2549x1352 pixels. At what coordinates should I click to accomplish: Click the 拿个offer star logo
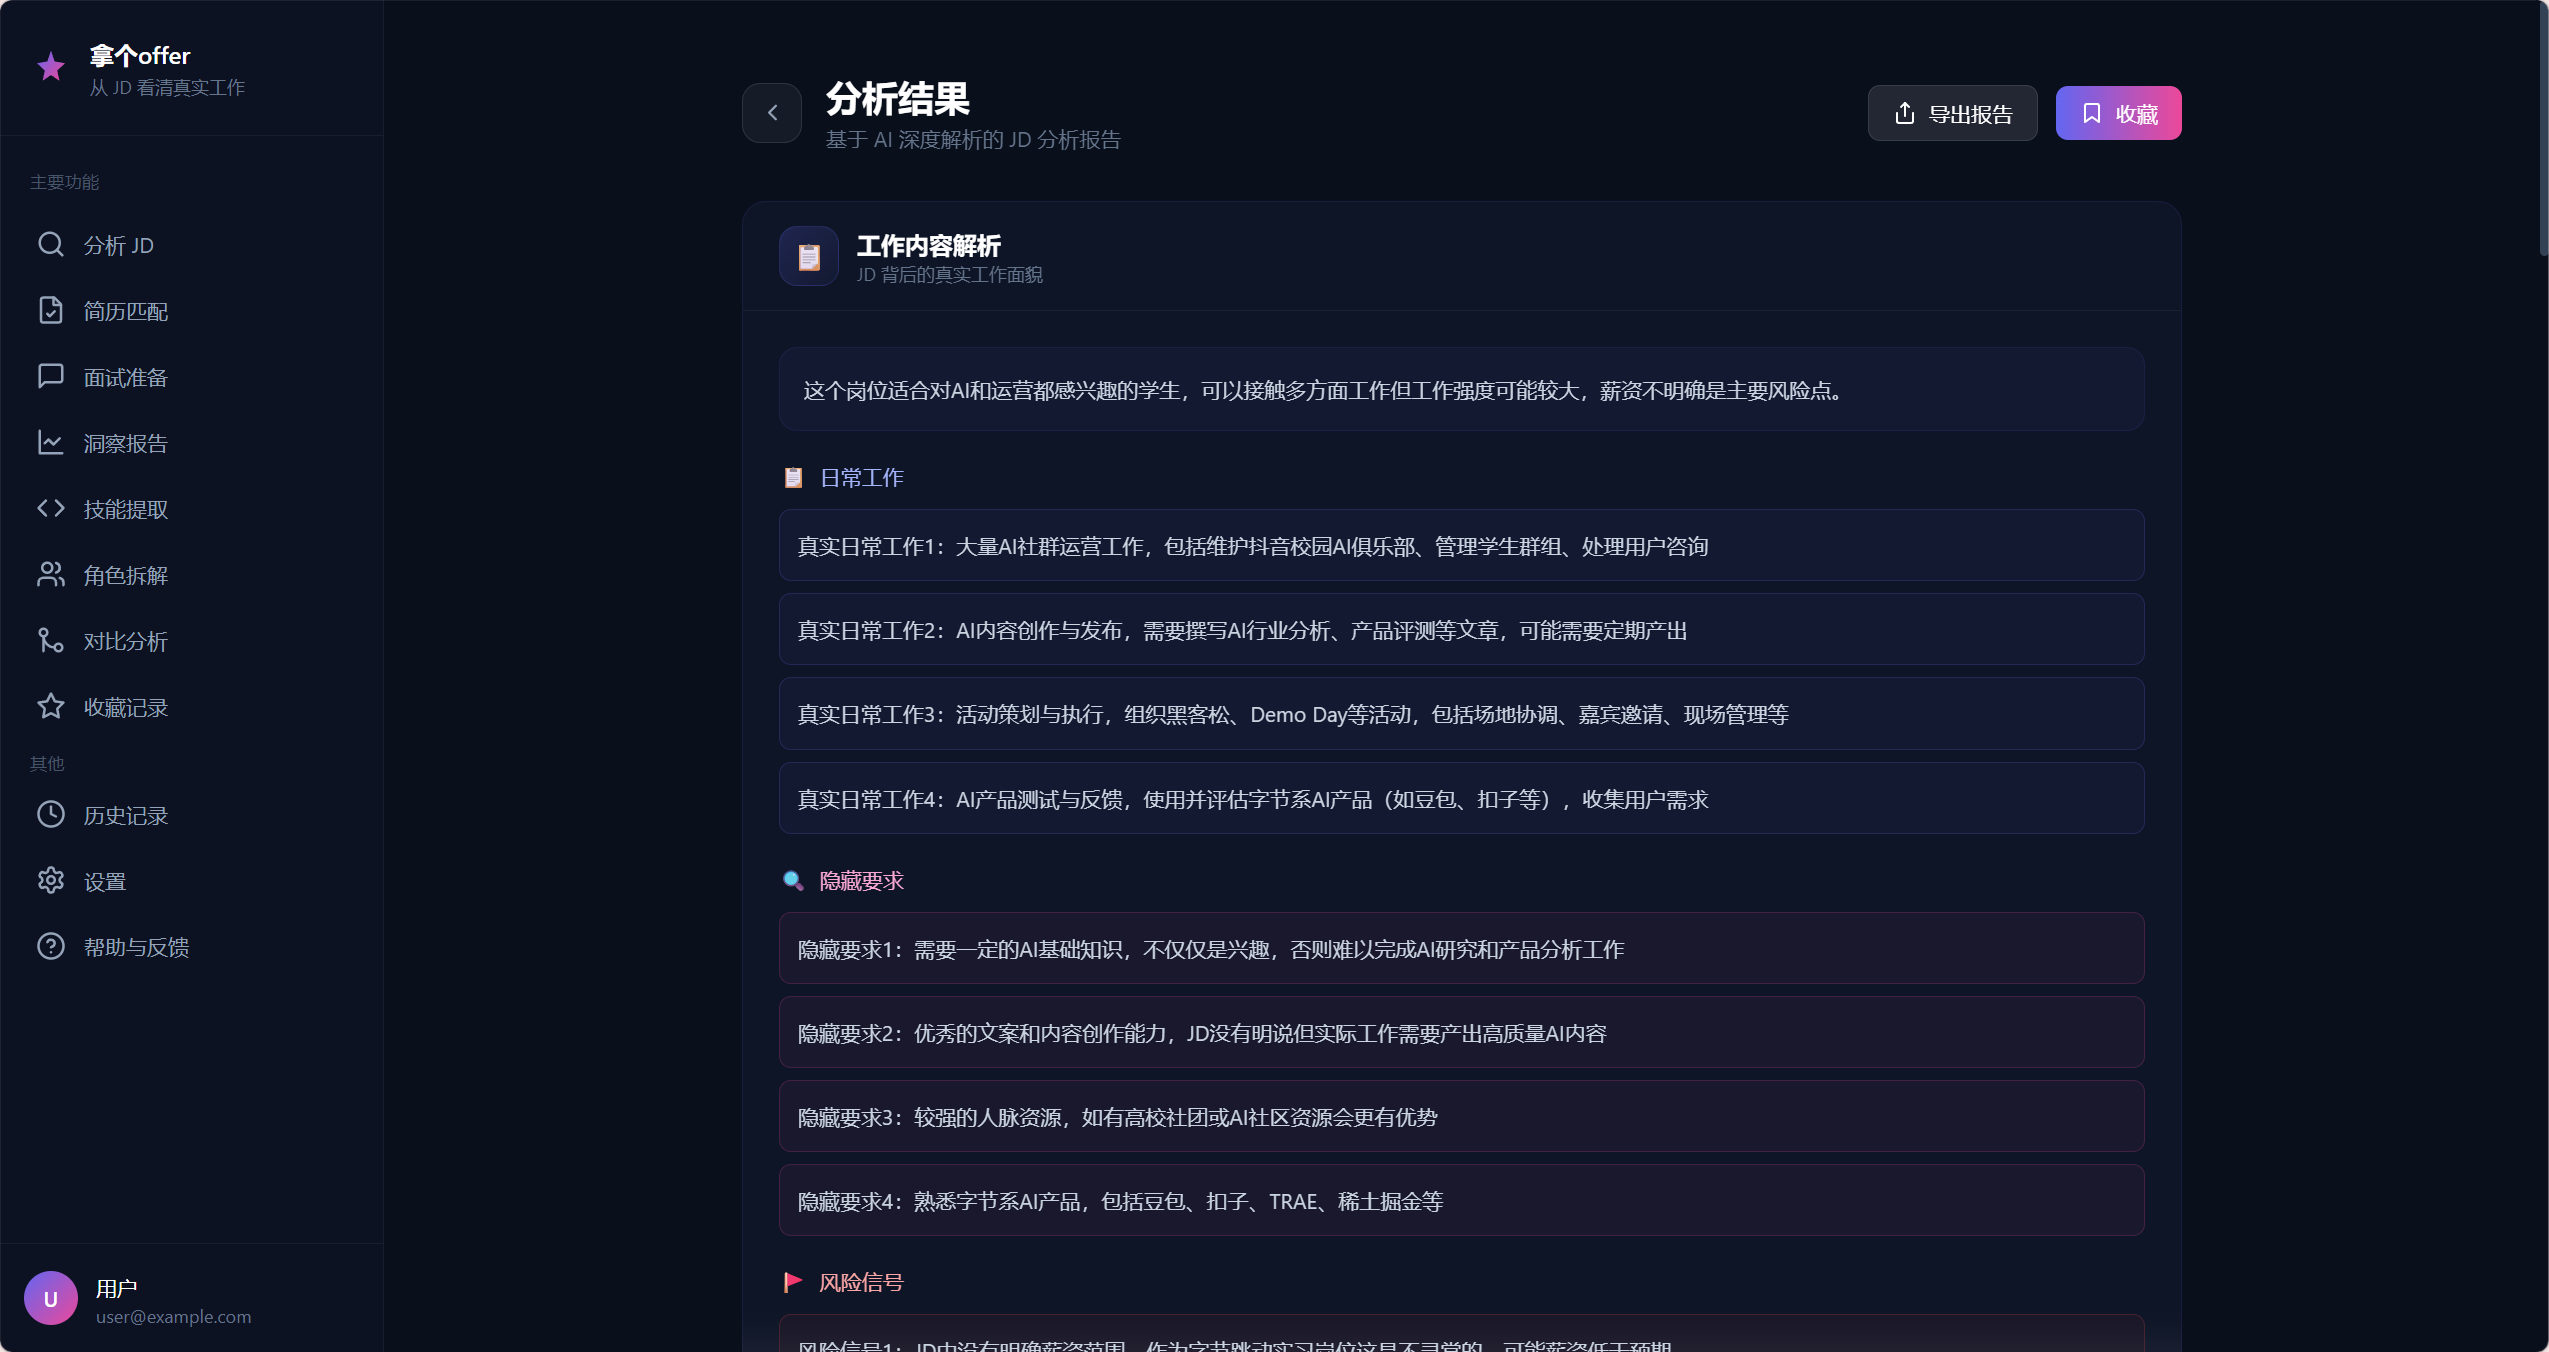point(51,67)
